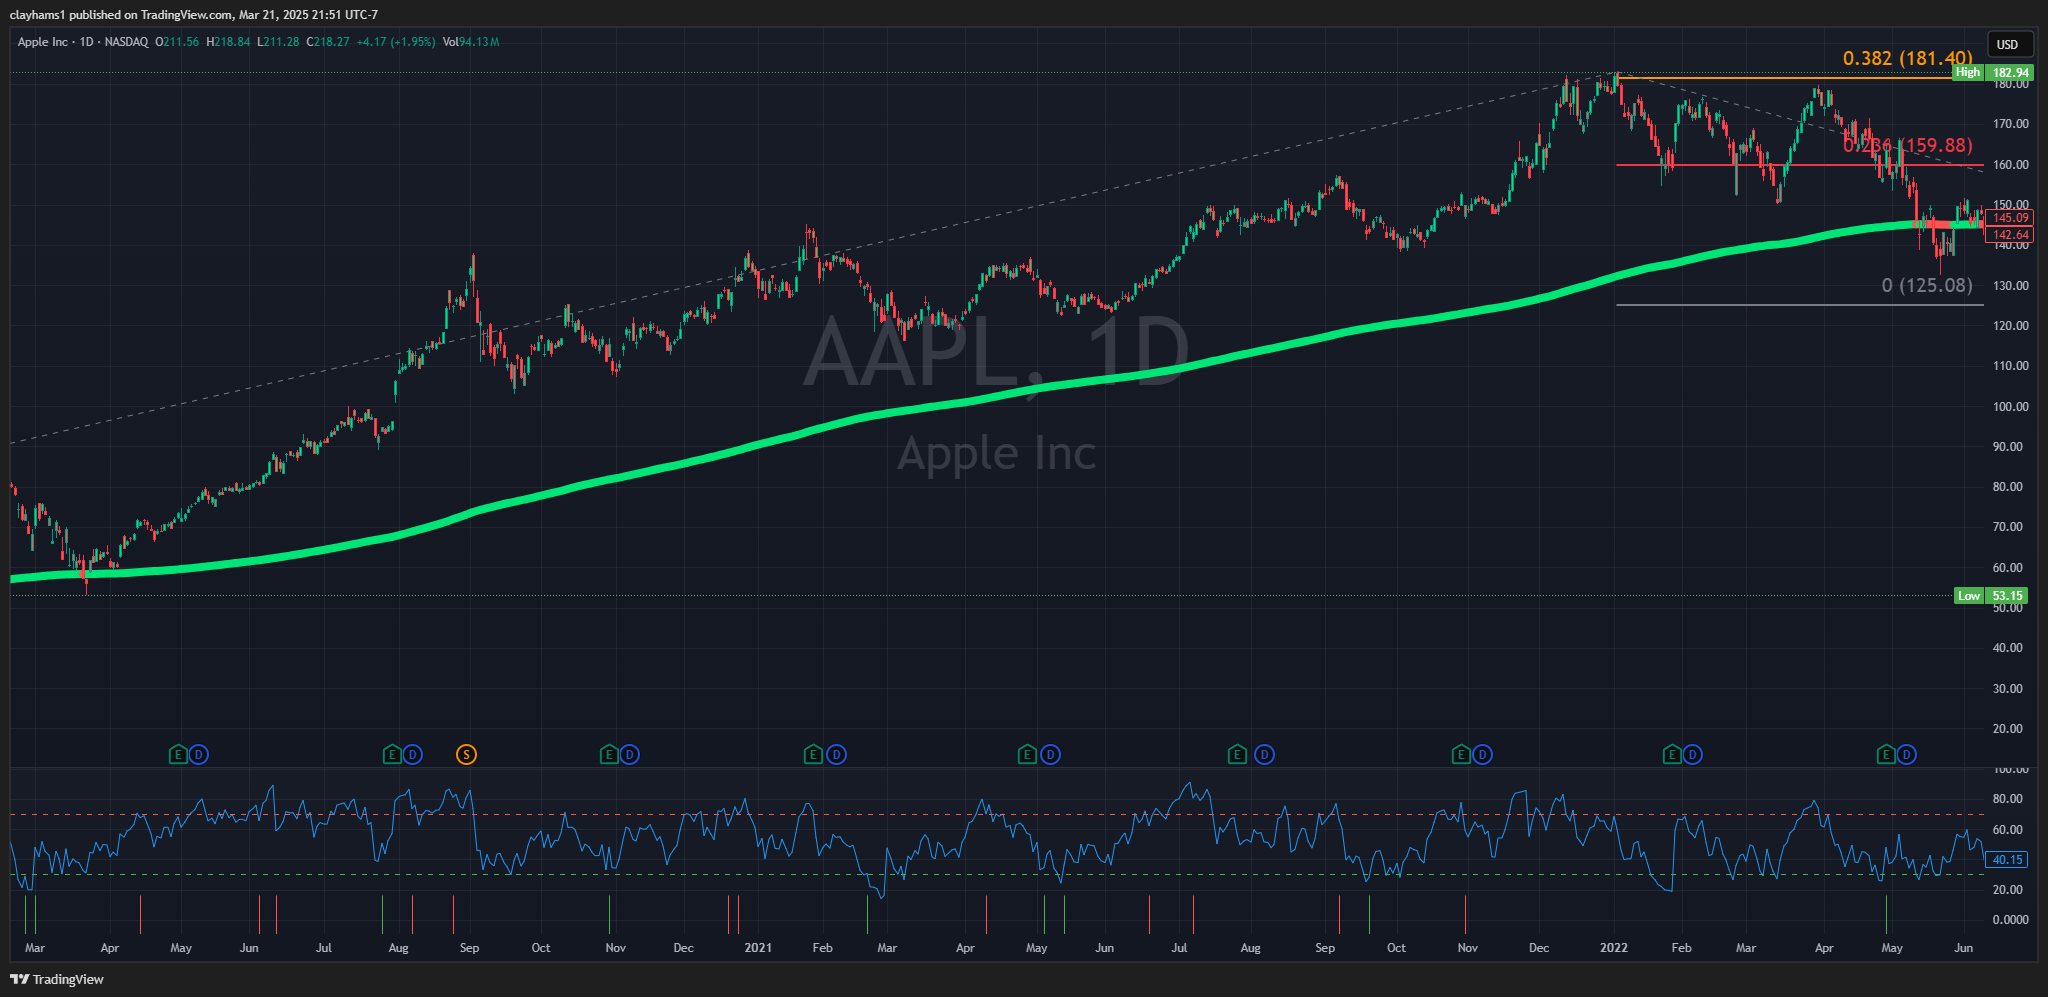The width and height of the screenshot is (2048, 997).
Task: Click the 60.00 RSI scale label
Action: click(2007, 830)
